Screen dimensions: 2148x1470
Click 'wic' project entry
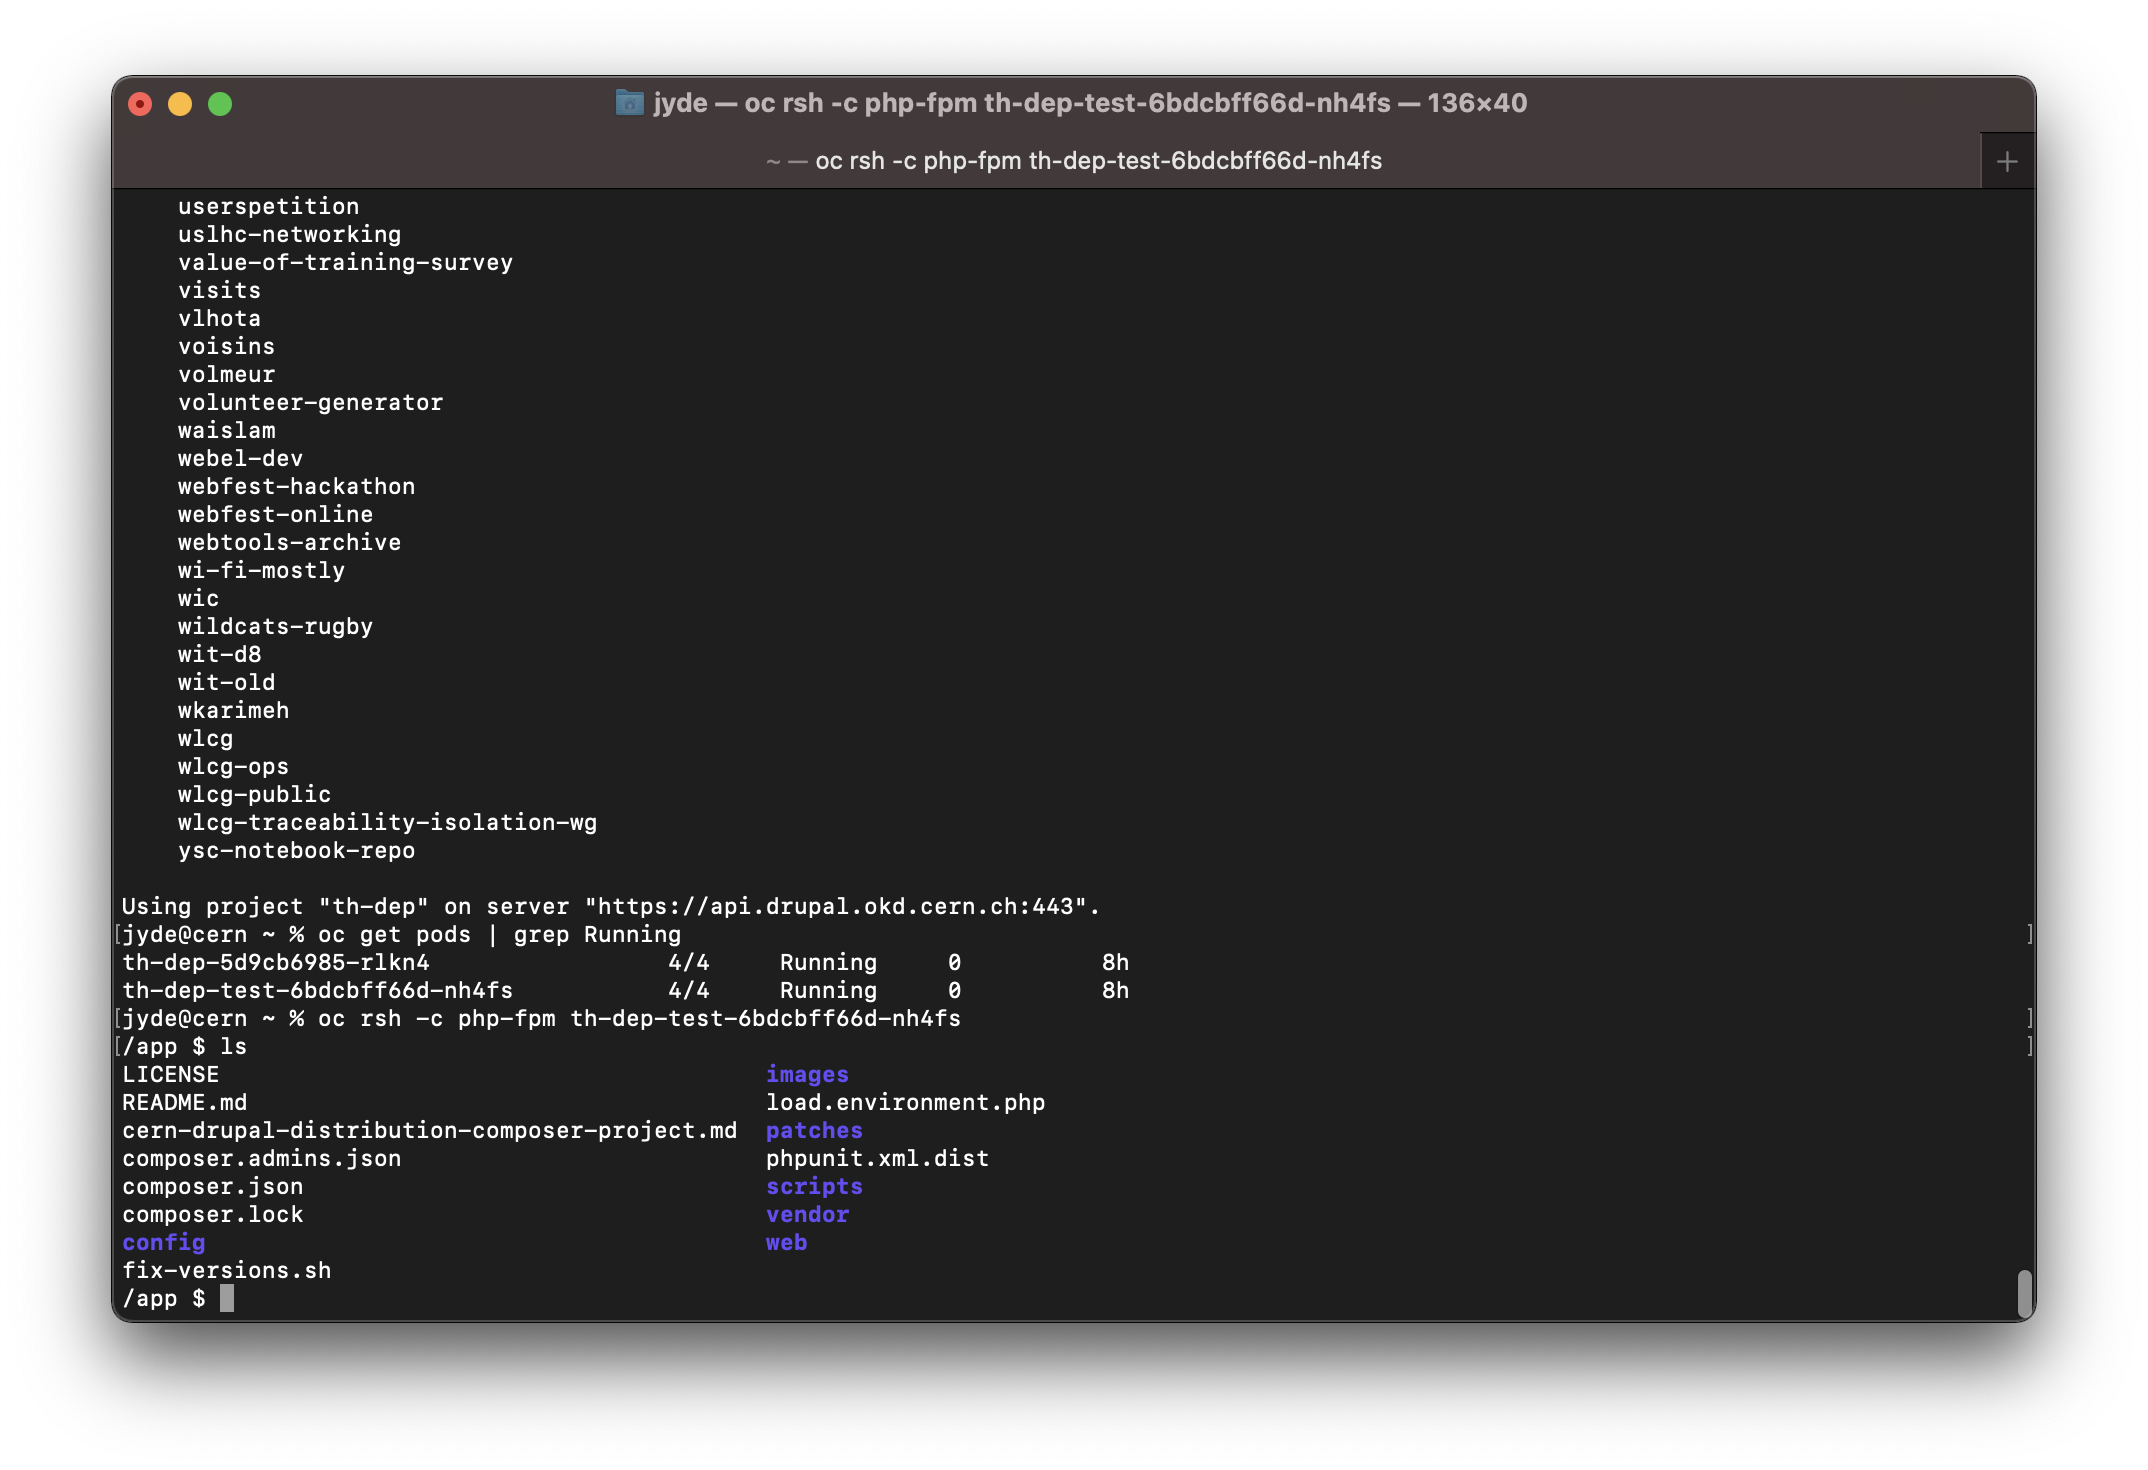[x=199, y=599]
